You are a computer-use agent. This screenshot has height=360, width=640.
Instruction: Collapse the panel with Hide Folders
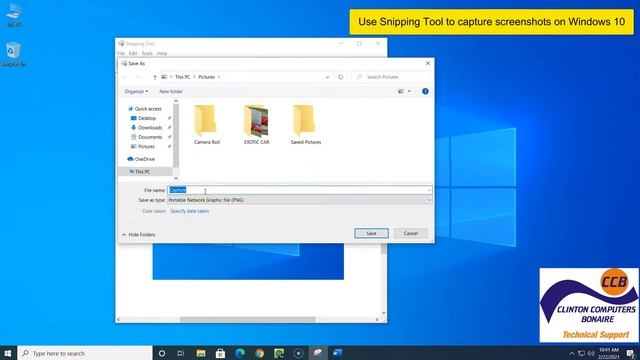pos(138,235)
